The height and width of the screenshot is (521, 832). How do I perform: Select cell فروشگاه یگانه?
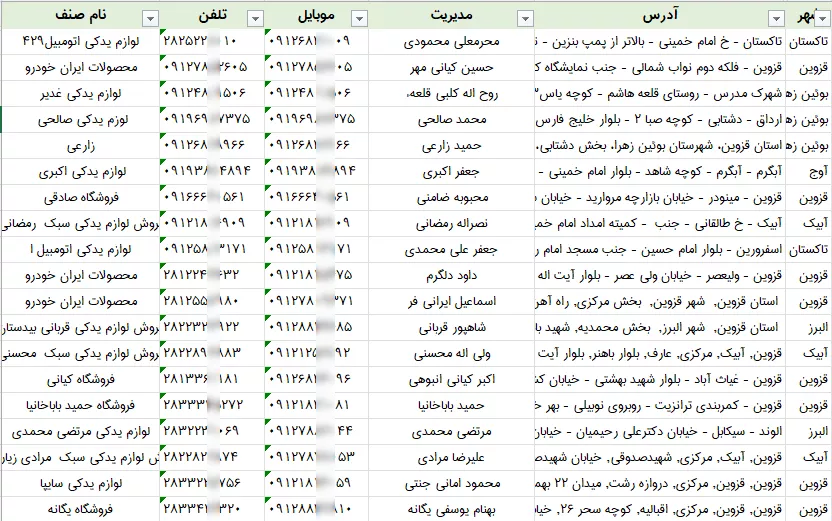(x=80, y=509)
